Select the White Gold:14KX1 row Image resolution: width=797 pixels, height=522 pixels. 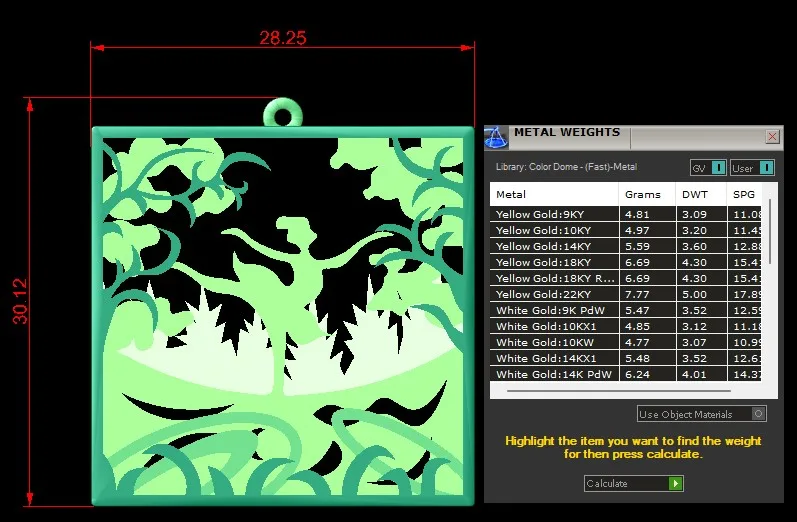pos(626,358)
